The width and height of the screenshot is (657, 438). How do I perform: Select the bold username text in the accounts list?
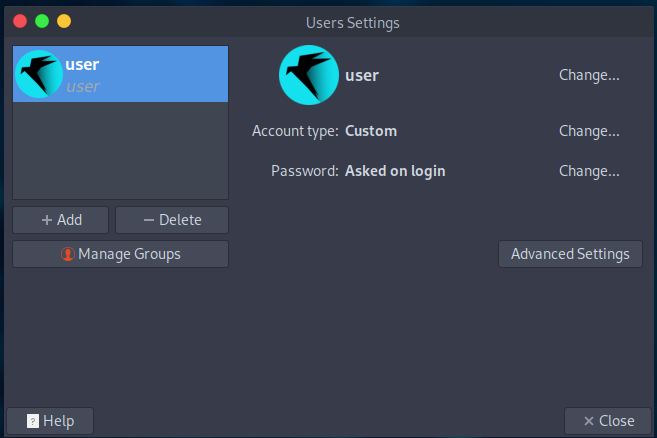click(82, 65)
